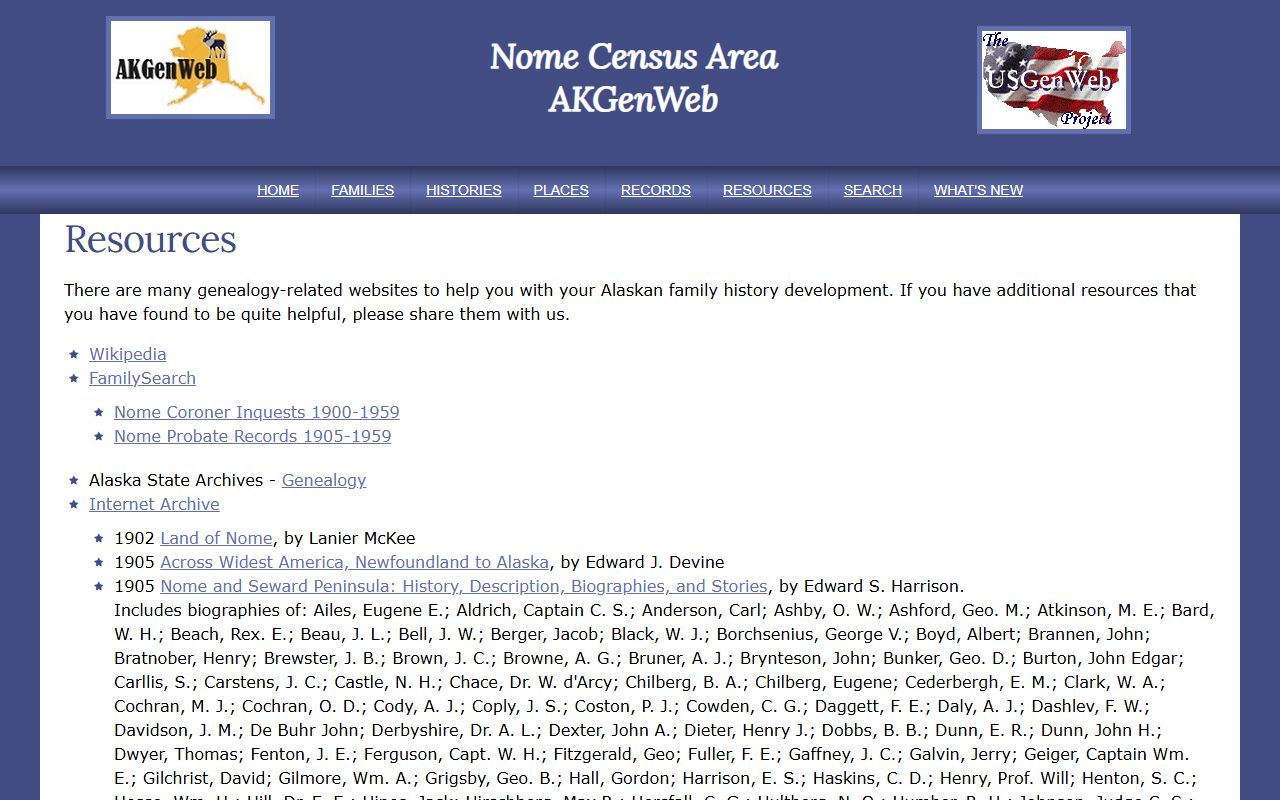Click the star bullet beside Internet Archive
The height and width of the screenshot is (800, 1280).
pos(74,504)
